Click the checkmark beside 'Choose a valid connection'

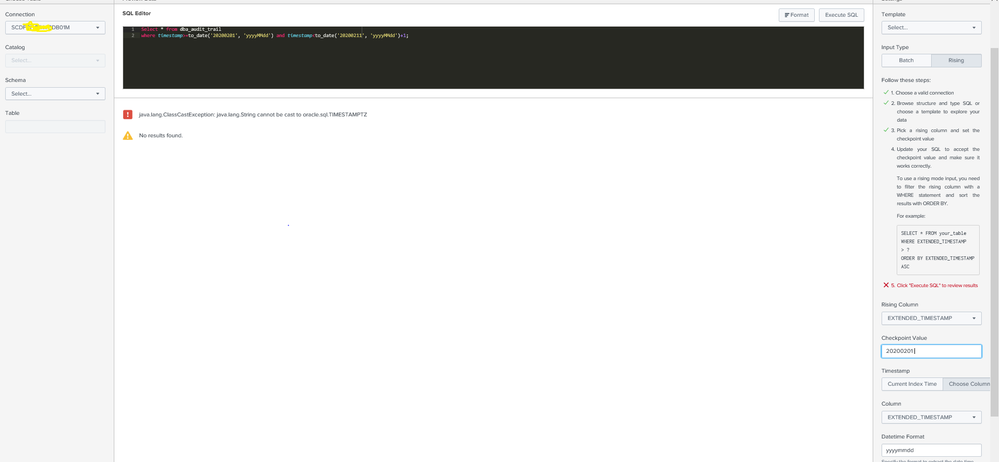click(x=886, y=93)
